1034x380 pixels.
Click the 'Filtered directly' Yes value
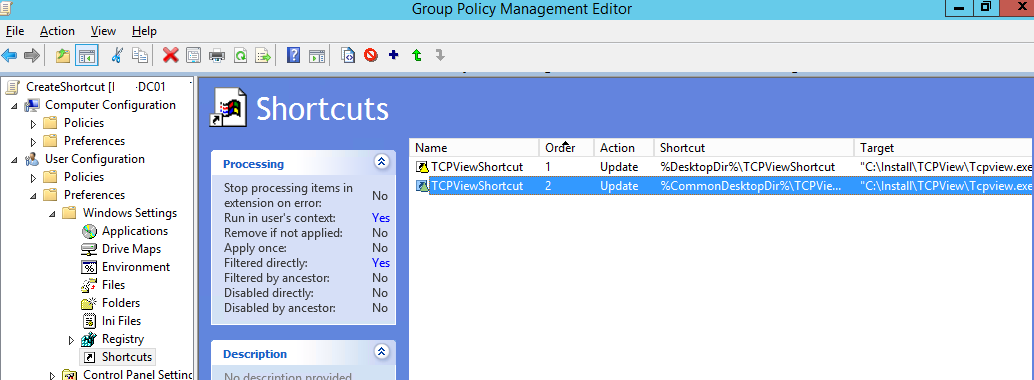click(x=380, y=263)
